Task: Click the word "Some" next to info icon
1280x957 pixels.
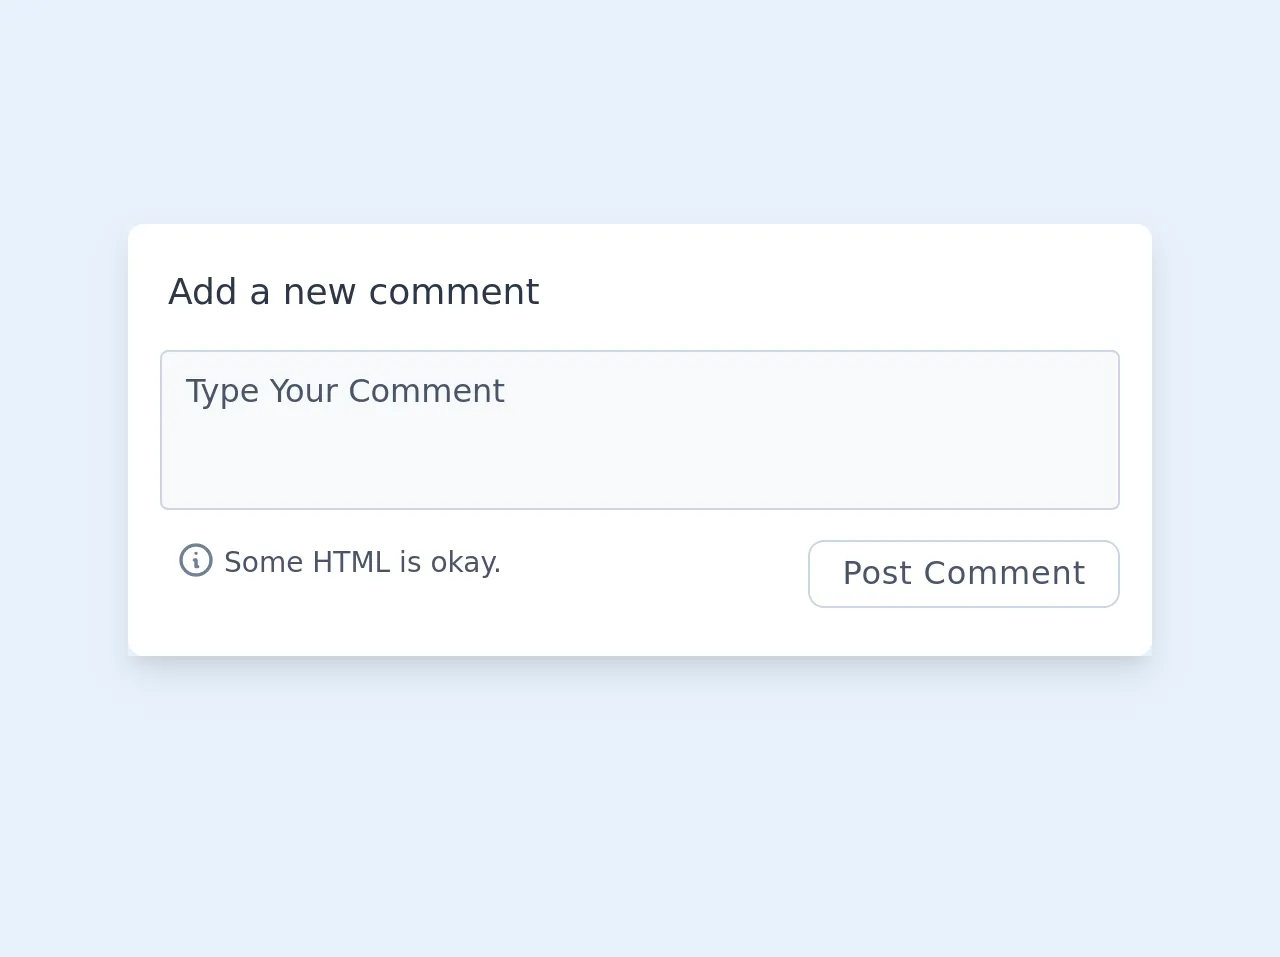Action: (264, 562)
